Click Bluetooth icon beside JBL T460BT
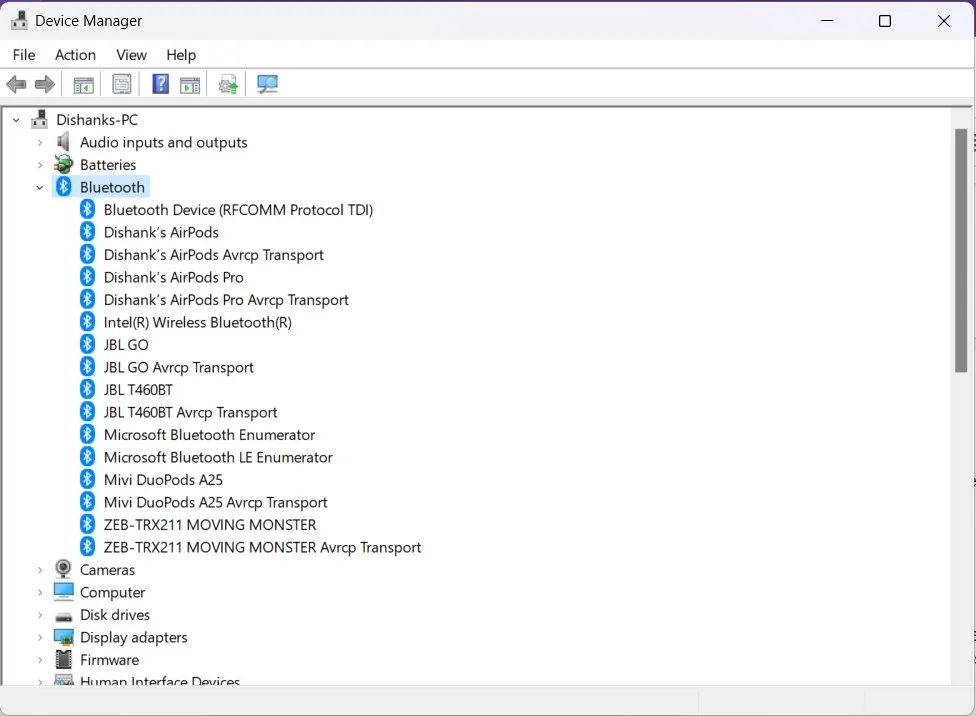976x716 pixels. tap(87, 389)
